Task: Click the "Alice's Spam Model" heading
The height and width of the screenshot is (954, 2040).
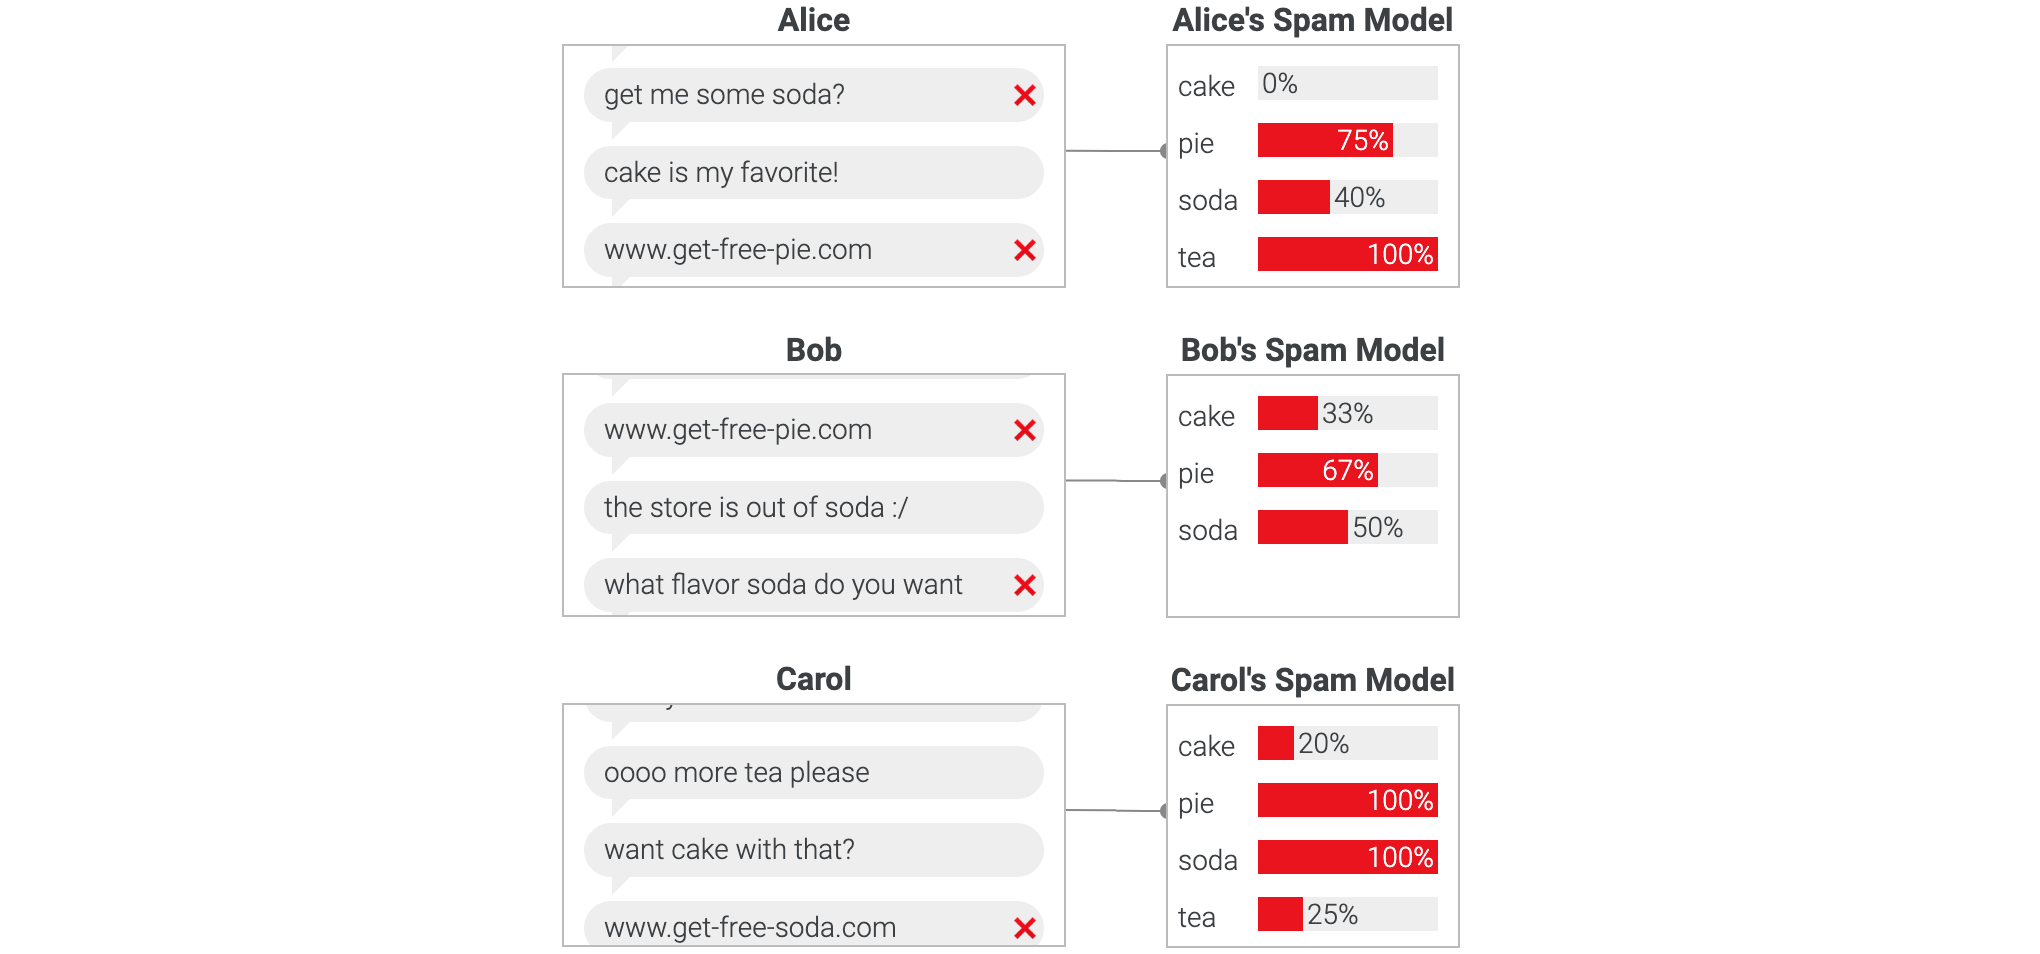Action: click(1312, 21)
